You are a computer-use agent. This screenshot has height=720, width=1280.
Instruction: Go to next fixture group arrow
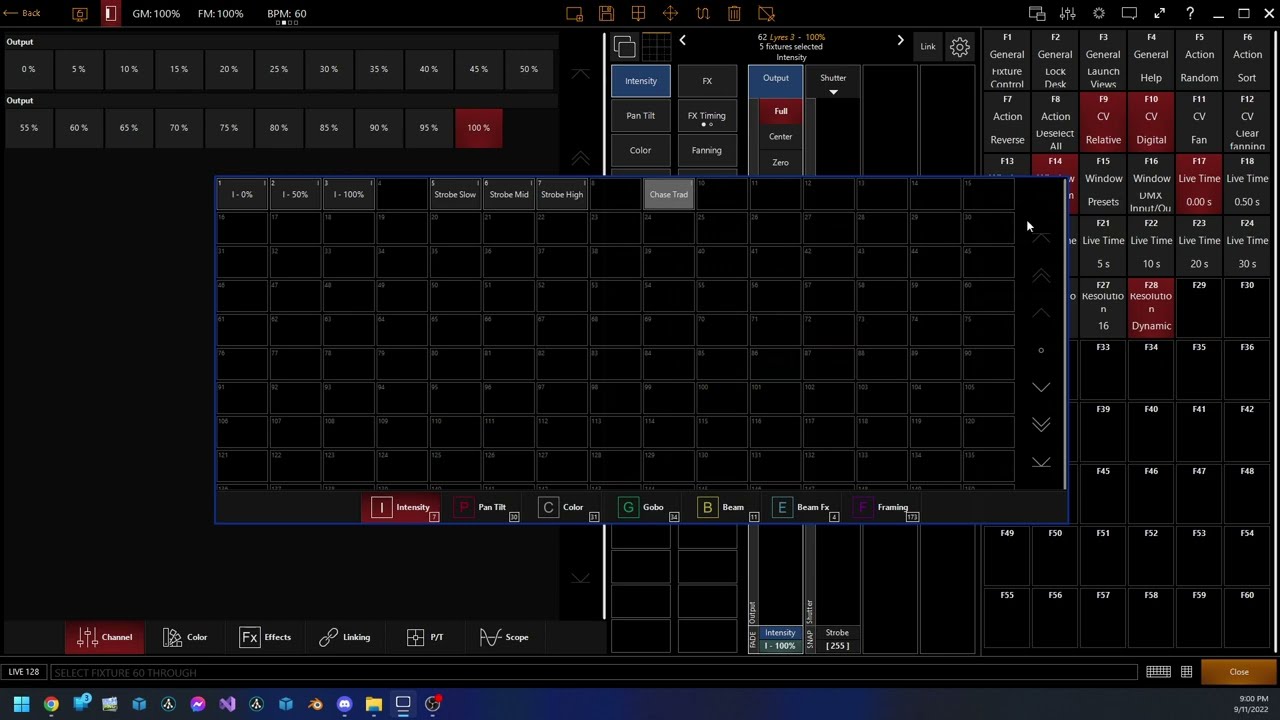coord(900,40)
